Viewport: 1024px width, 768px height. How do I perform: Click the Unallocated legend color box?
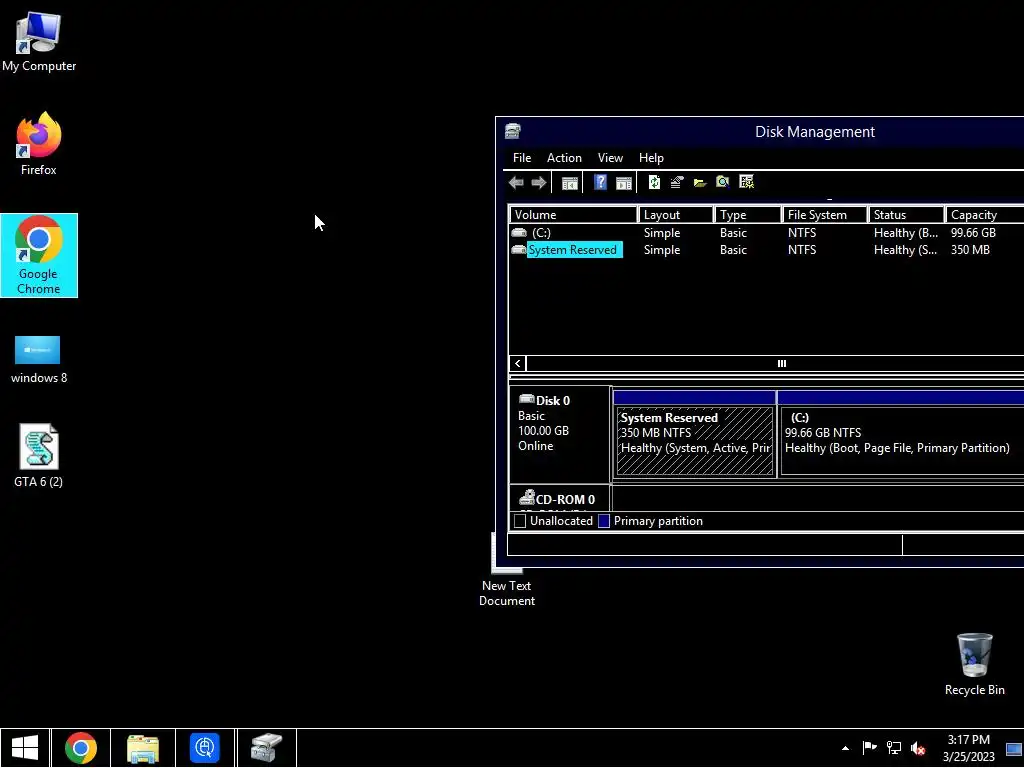pos(520,521)
